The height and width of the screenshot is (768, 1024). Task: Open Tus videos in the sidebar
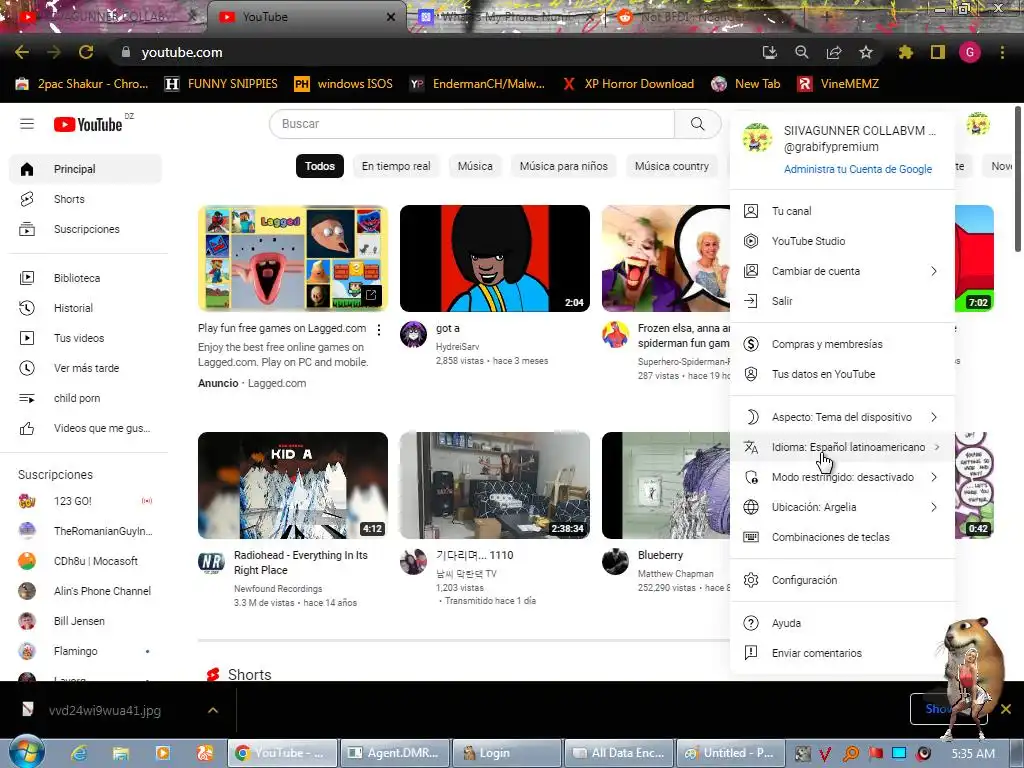click(86, 338)
